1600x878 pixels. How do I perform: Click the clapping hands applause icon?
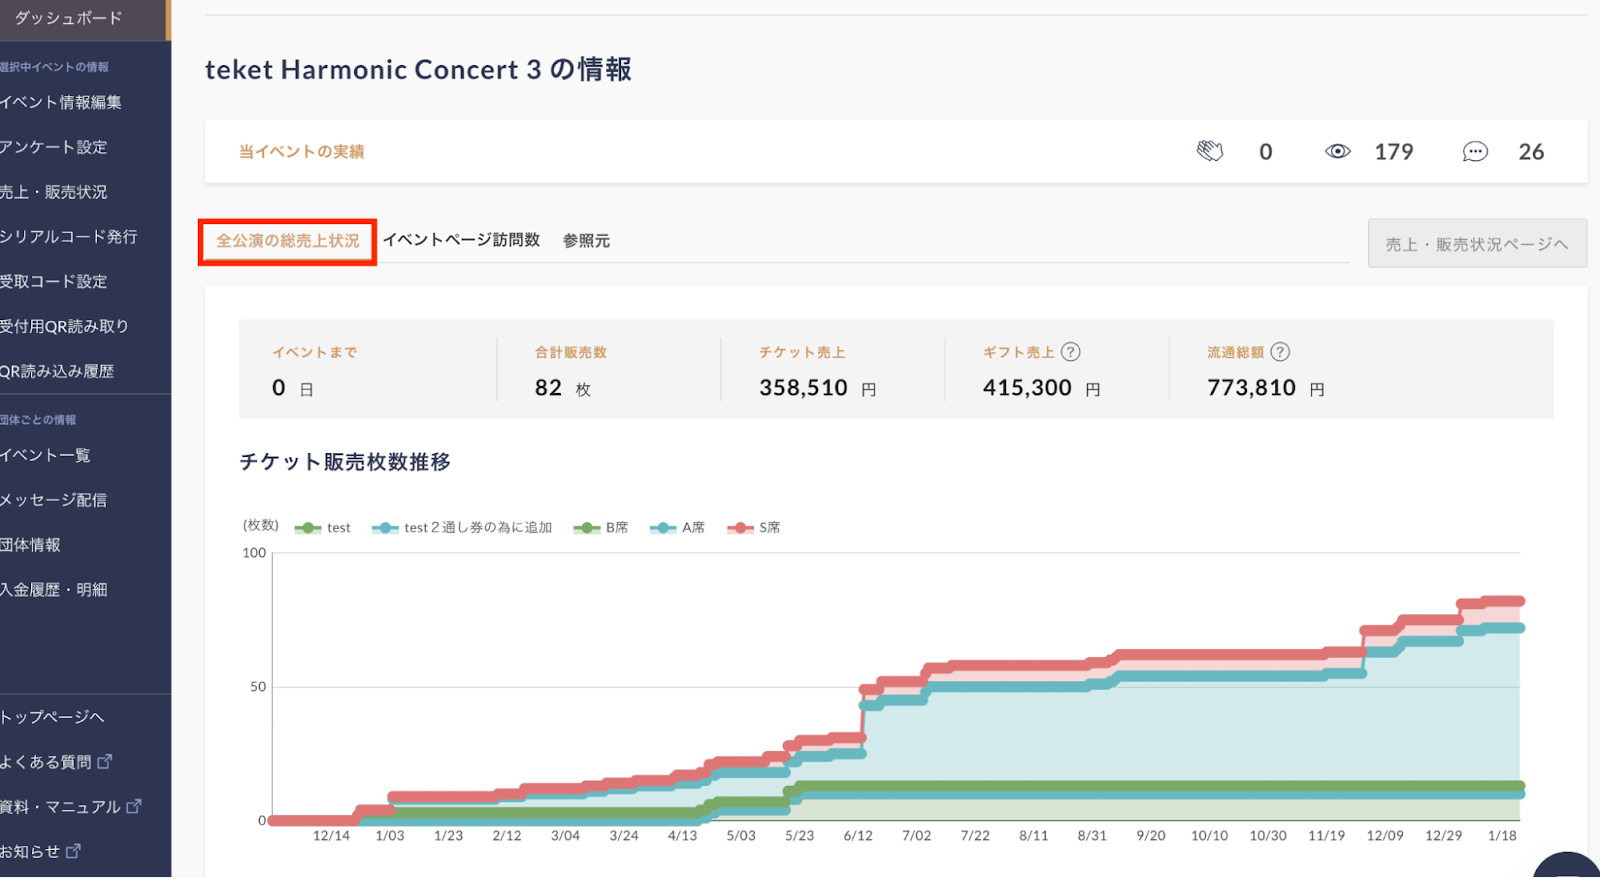(x=1210, y=151)
